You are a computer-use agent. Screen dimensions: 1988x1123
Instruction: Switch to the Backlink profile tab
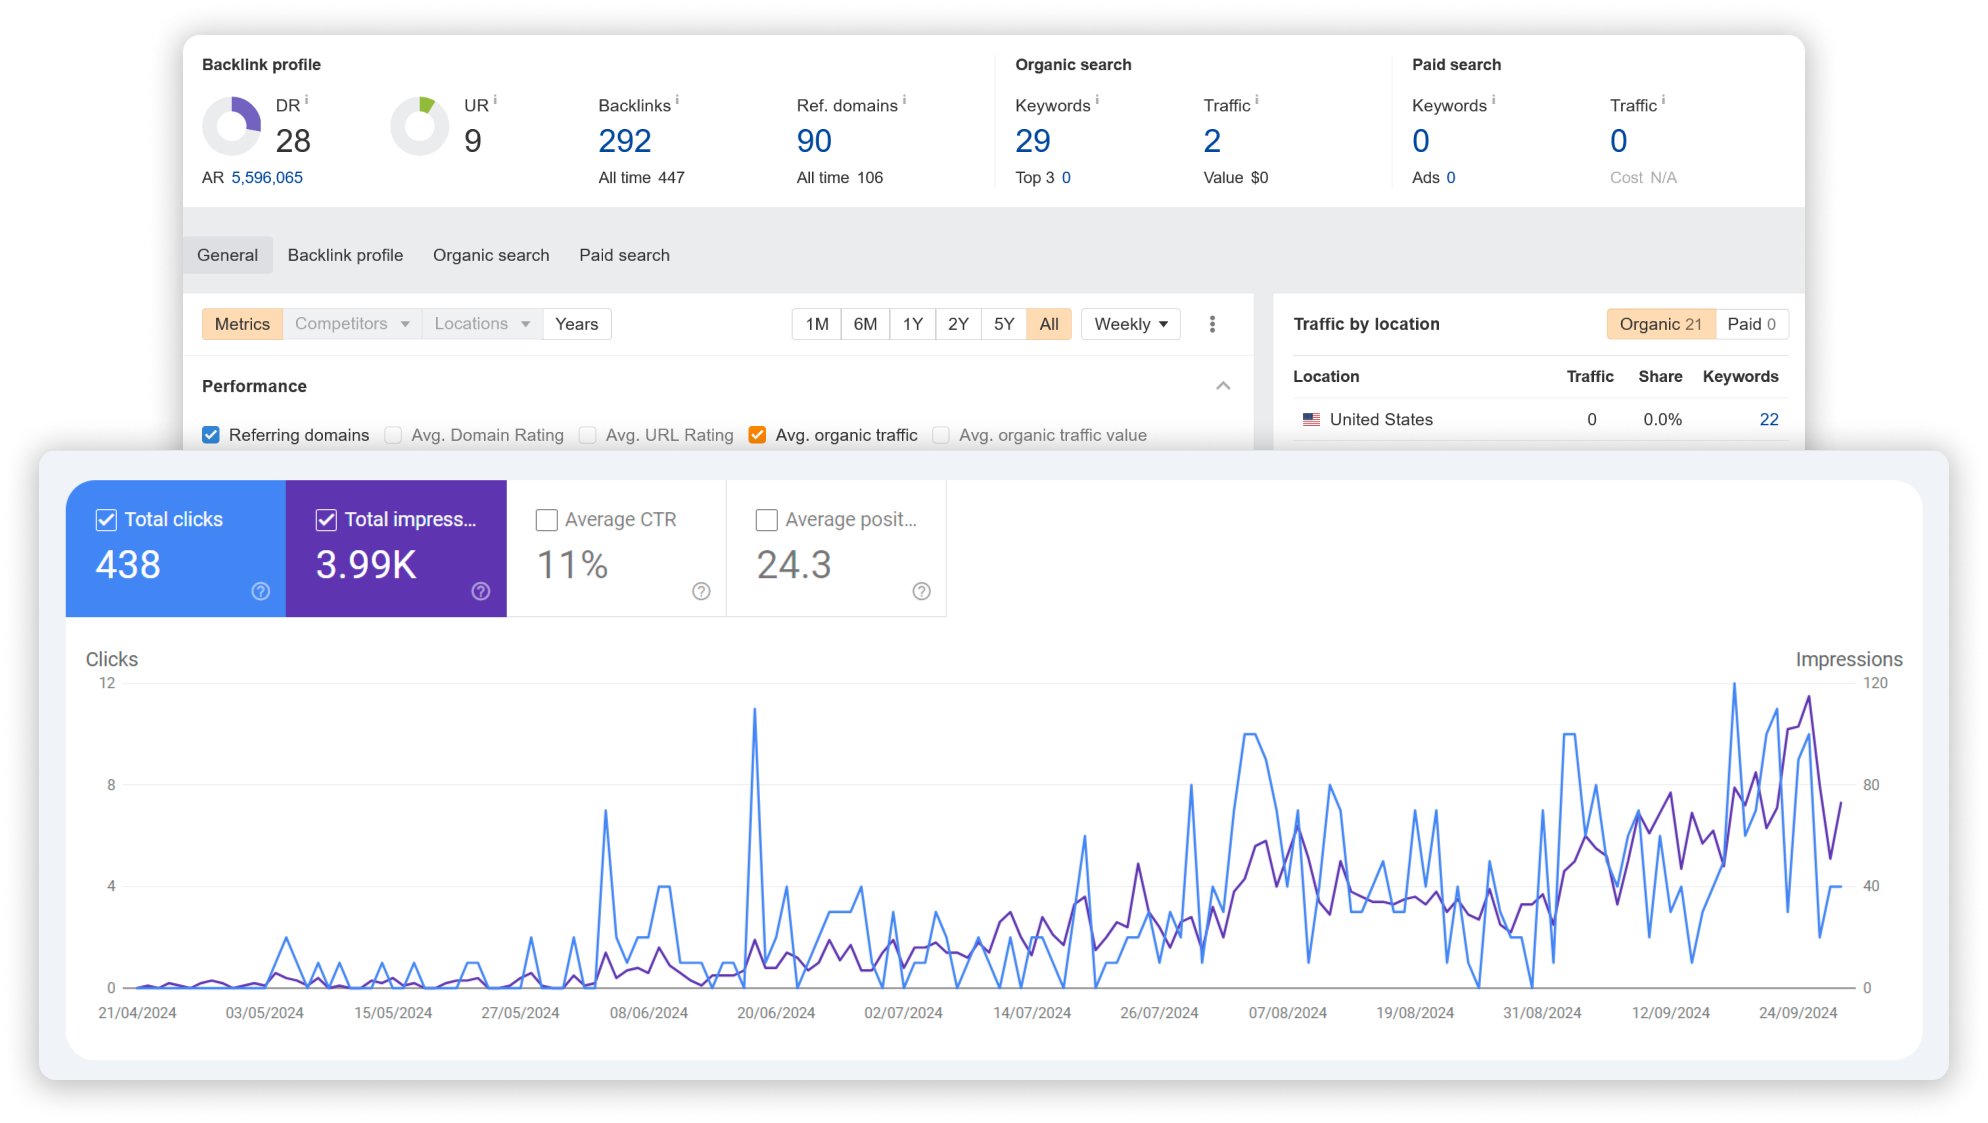click(345, 255)
